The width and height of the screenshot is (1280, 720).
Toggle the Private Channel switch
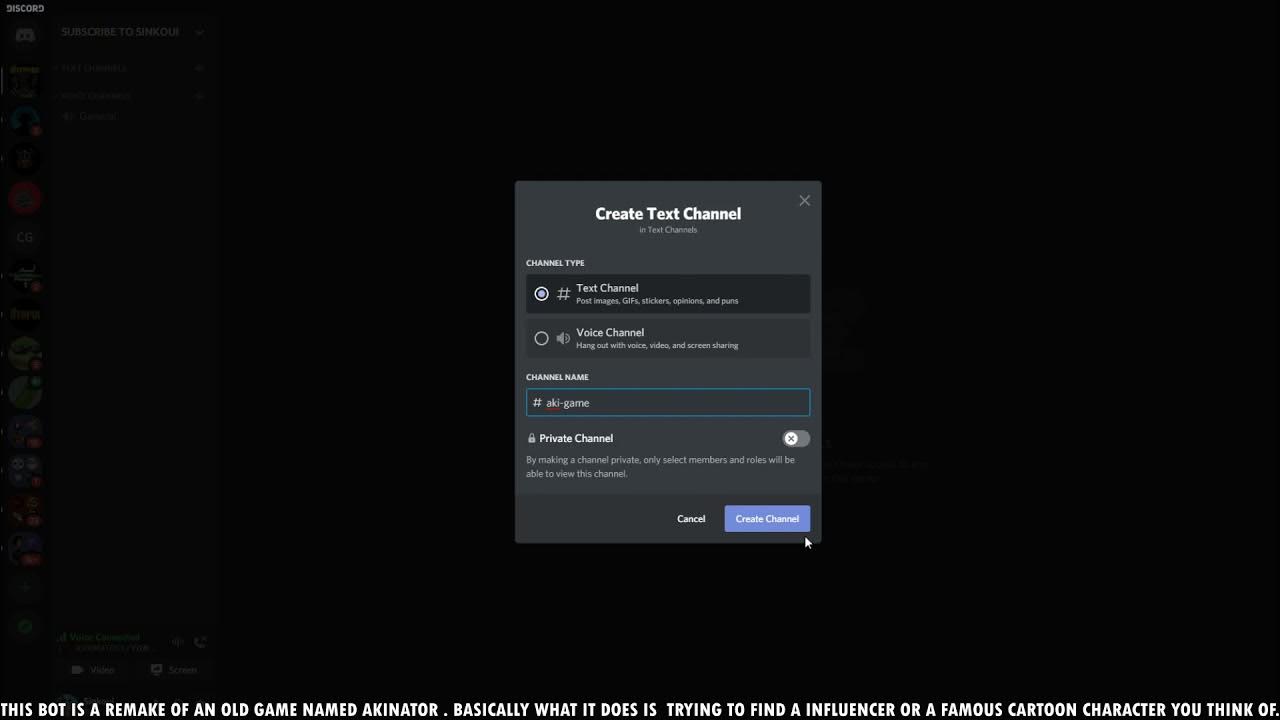[x=796, y=438]
